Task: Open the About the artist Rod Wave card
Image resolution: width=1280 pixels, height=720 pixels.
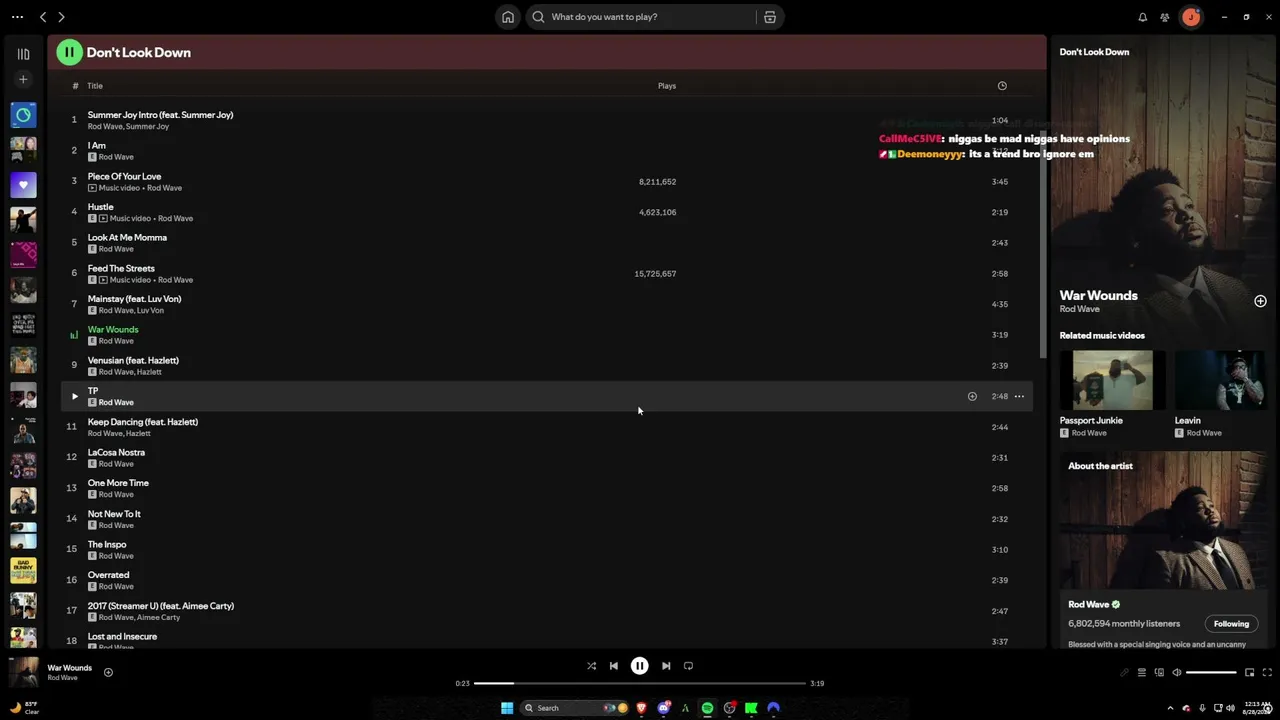Action: tap(1163, 550)
